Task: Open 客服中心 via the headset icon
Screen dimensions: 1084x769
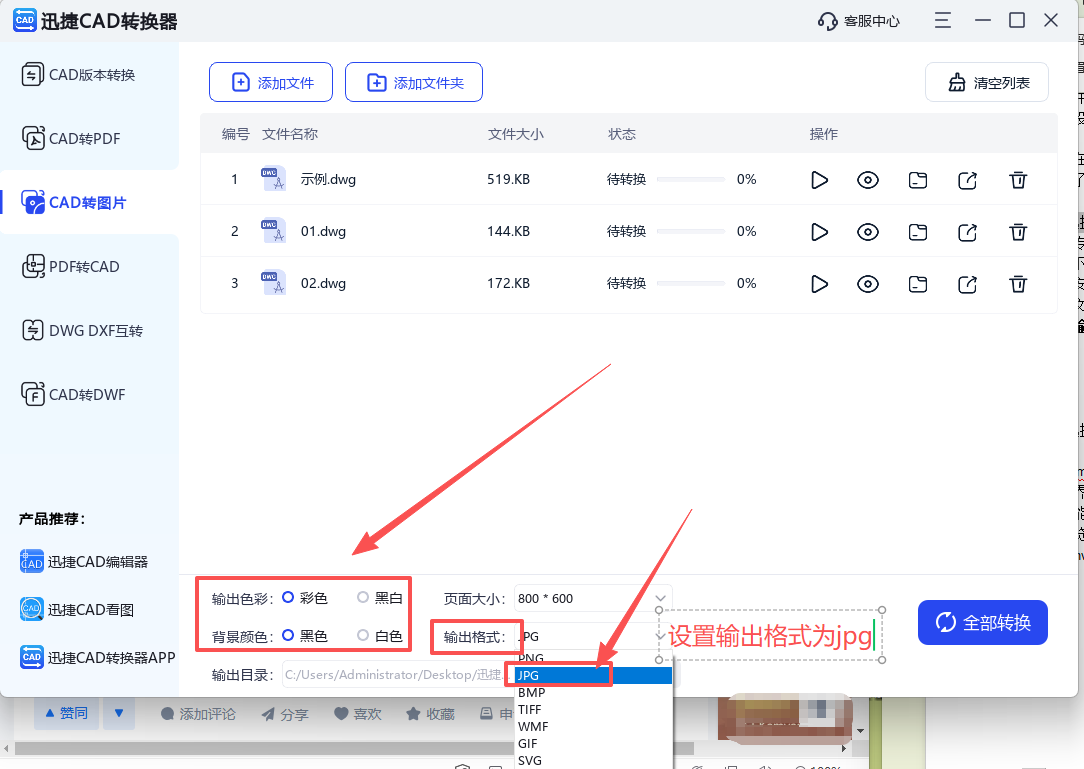Action: click(856, 19)
